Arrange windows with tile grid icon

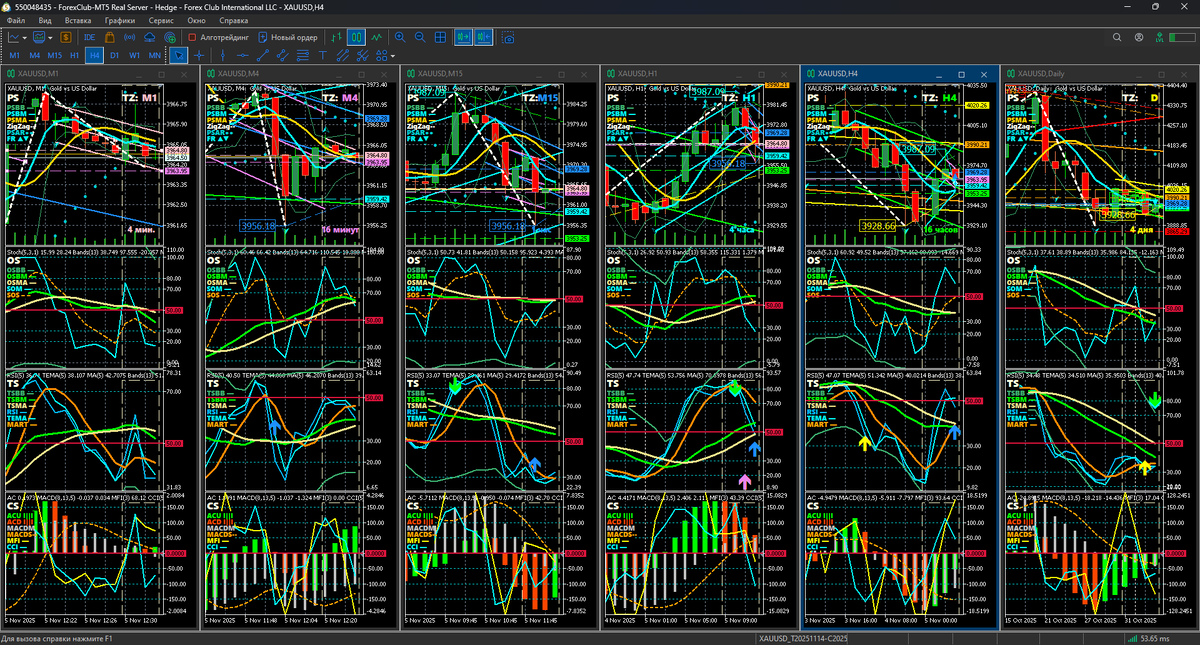(440, 37)
